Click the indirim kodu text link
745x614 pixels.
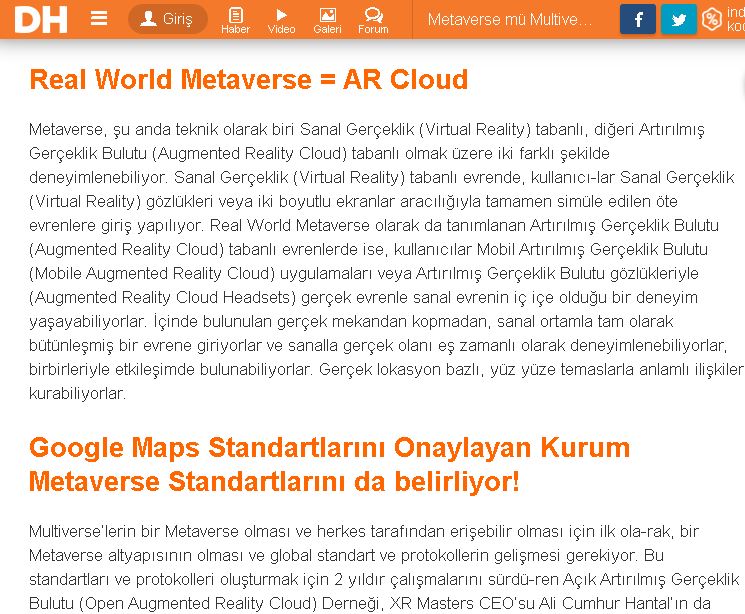coord(735,19)
